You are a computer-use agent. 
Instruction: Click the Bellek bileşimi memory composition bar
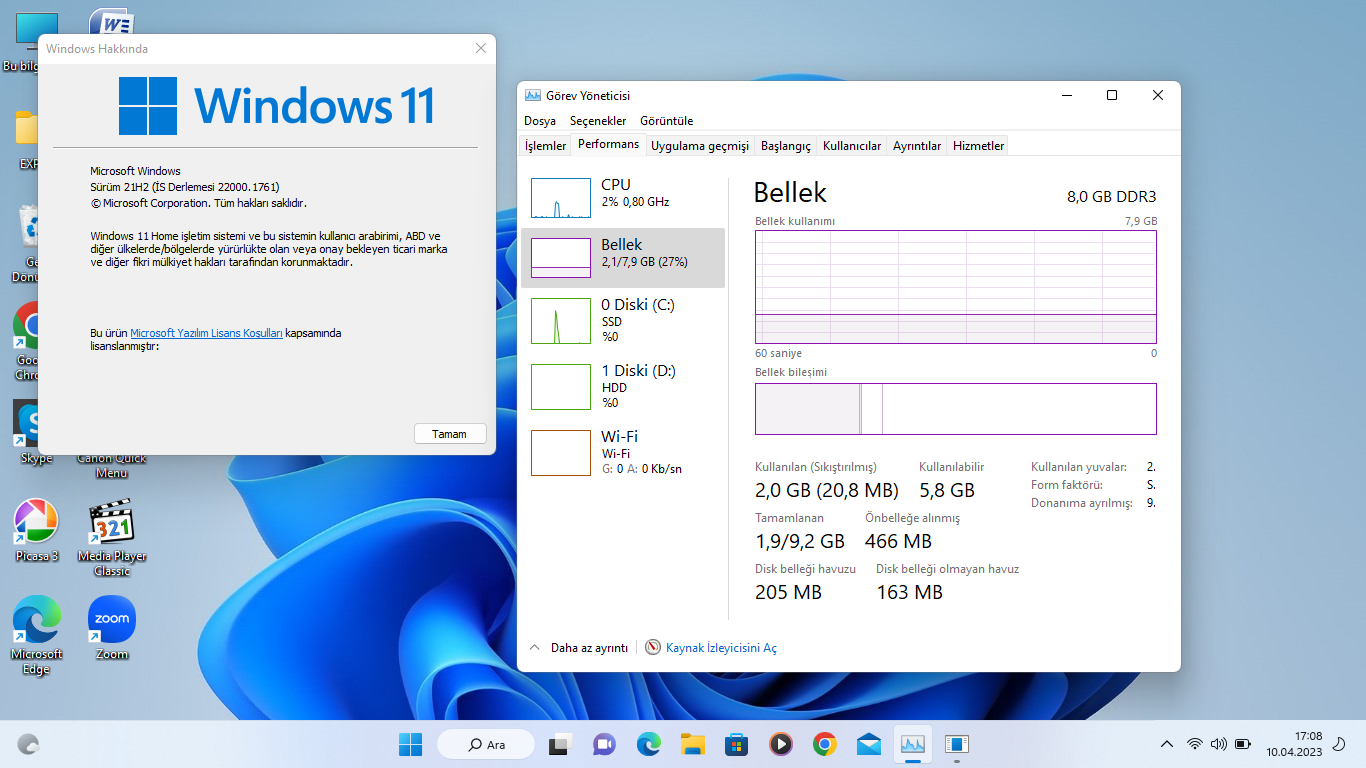click(x=956, y=409)
